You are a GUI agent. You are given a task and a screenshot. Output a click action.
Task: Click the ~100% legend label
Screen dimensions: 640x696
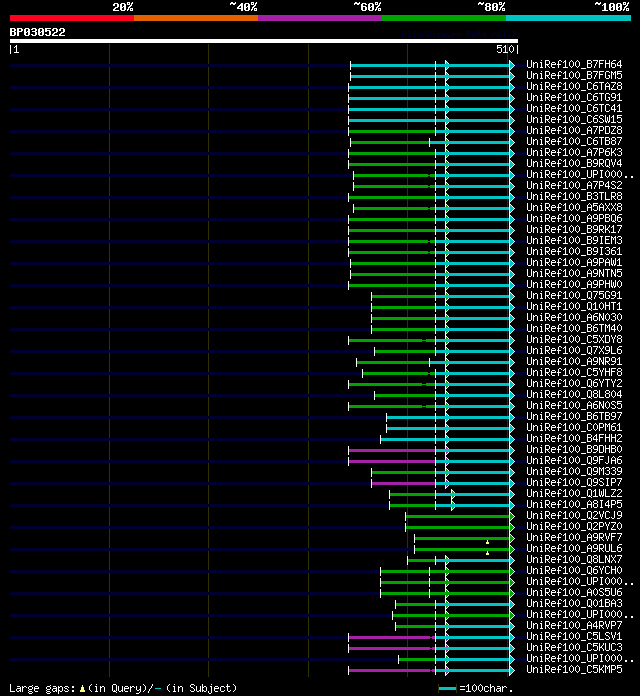(612, 7)
